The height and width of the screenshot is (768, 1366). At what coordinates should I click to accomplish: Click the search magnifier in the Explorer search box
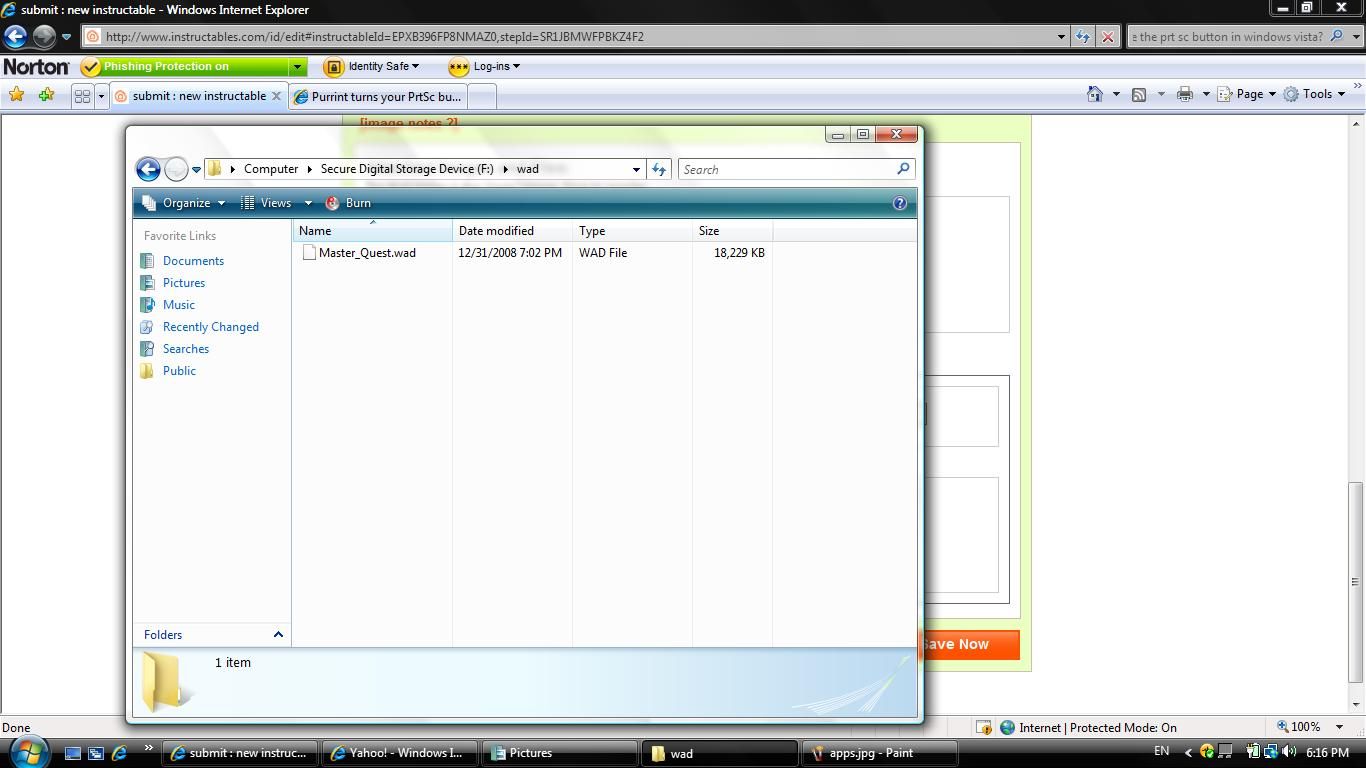[x=902, y=169]
